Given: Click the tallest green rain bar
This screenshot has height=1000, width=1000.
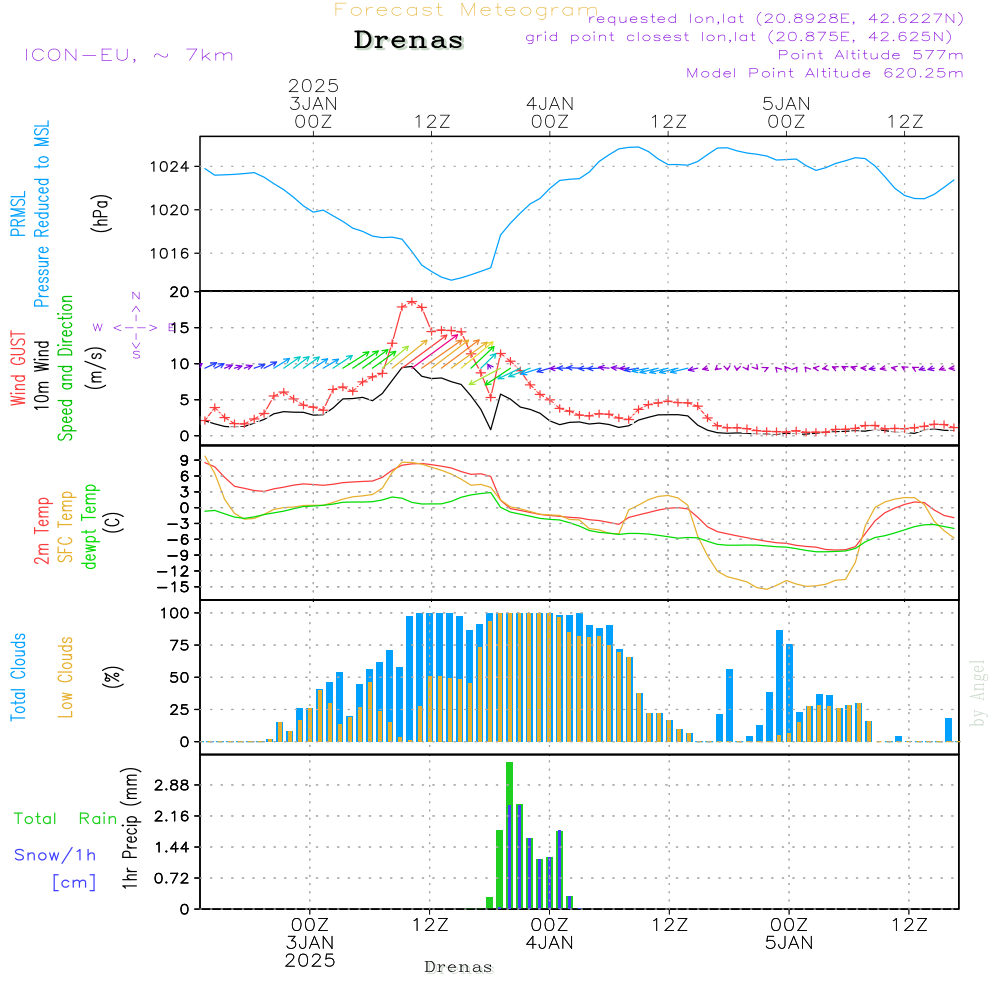Looking at the screenshot, I should pos(510,835).
